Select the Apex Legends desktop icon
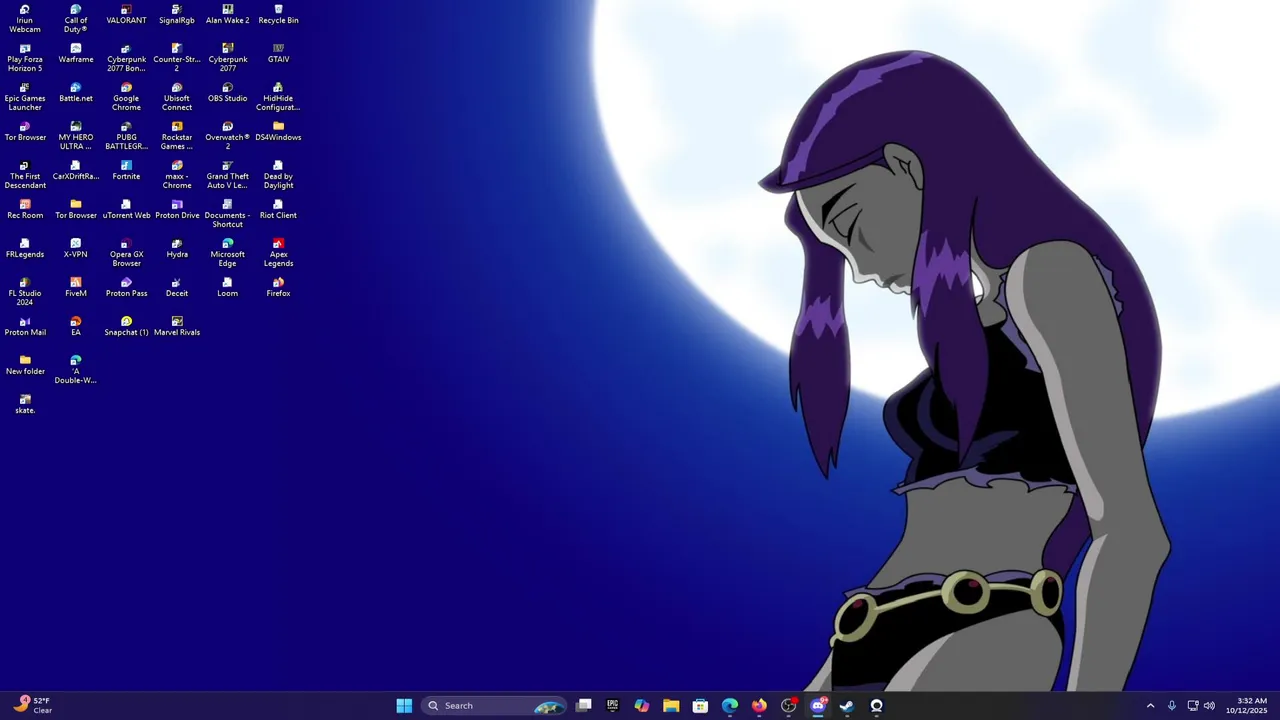Screen dimensions: 1280x720 [278, 252]
